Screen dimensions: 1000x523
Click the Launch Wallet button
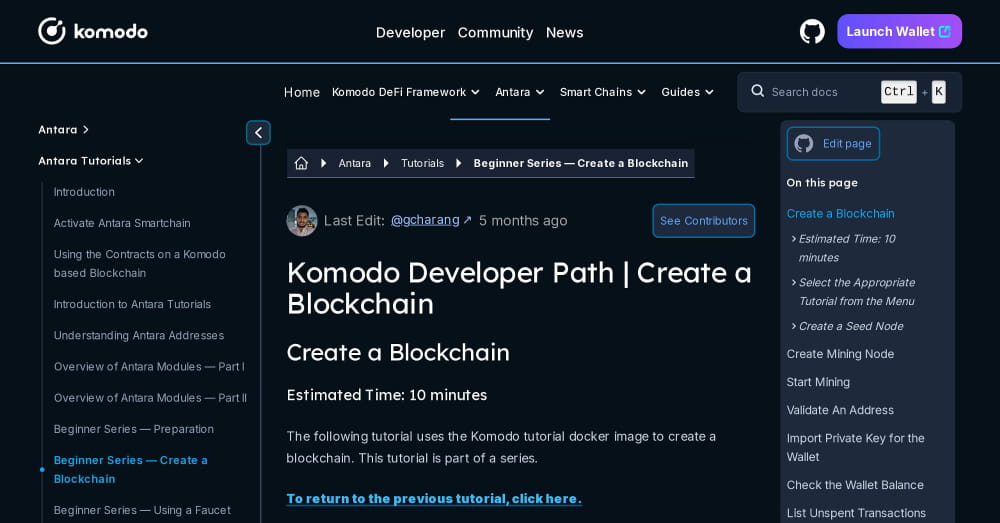tap(899, 31)
